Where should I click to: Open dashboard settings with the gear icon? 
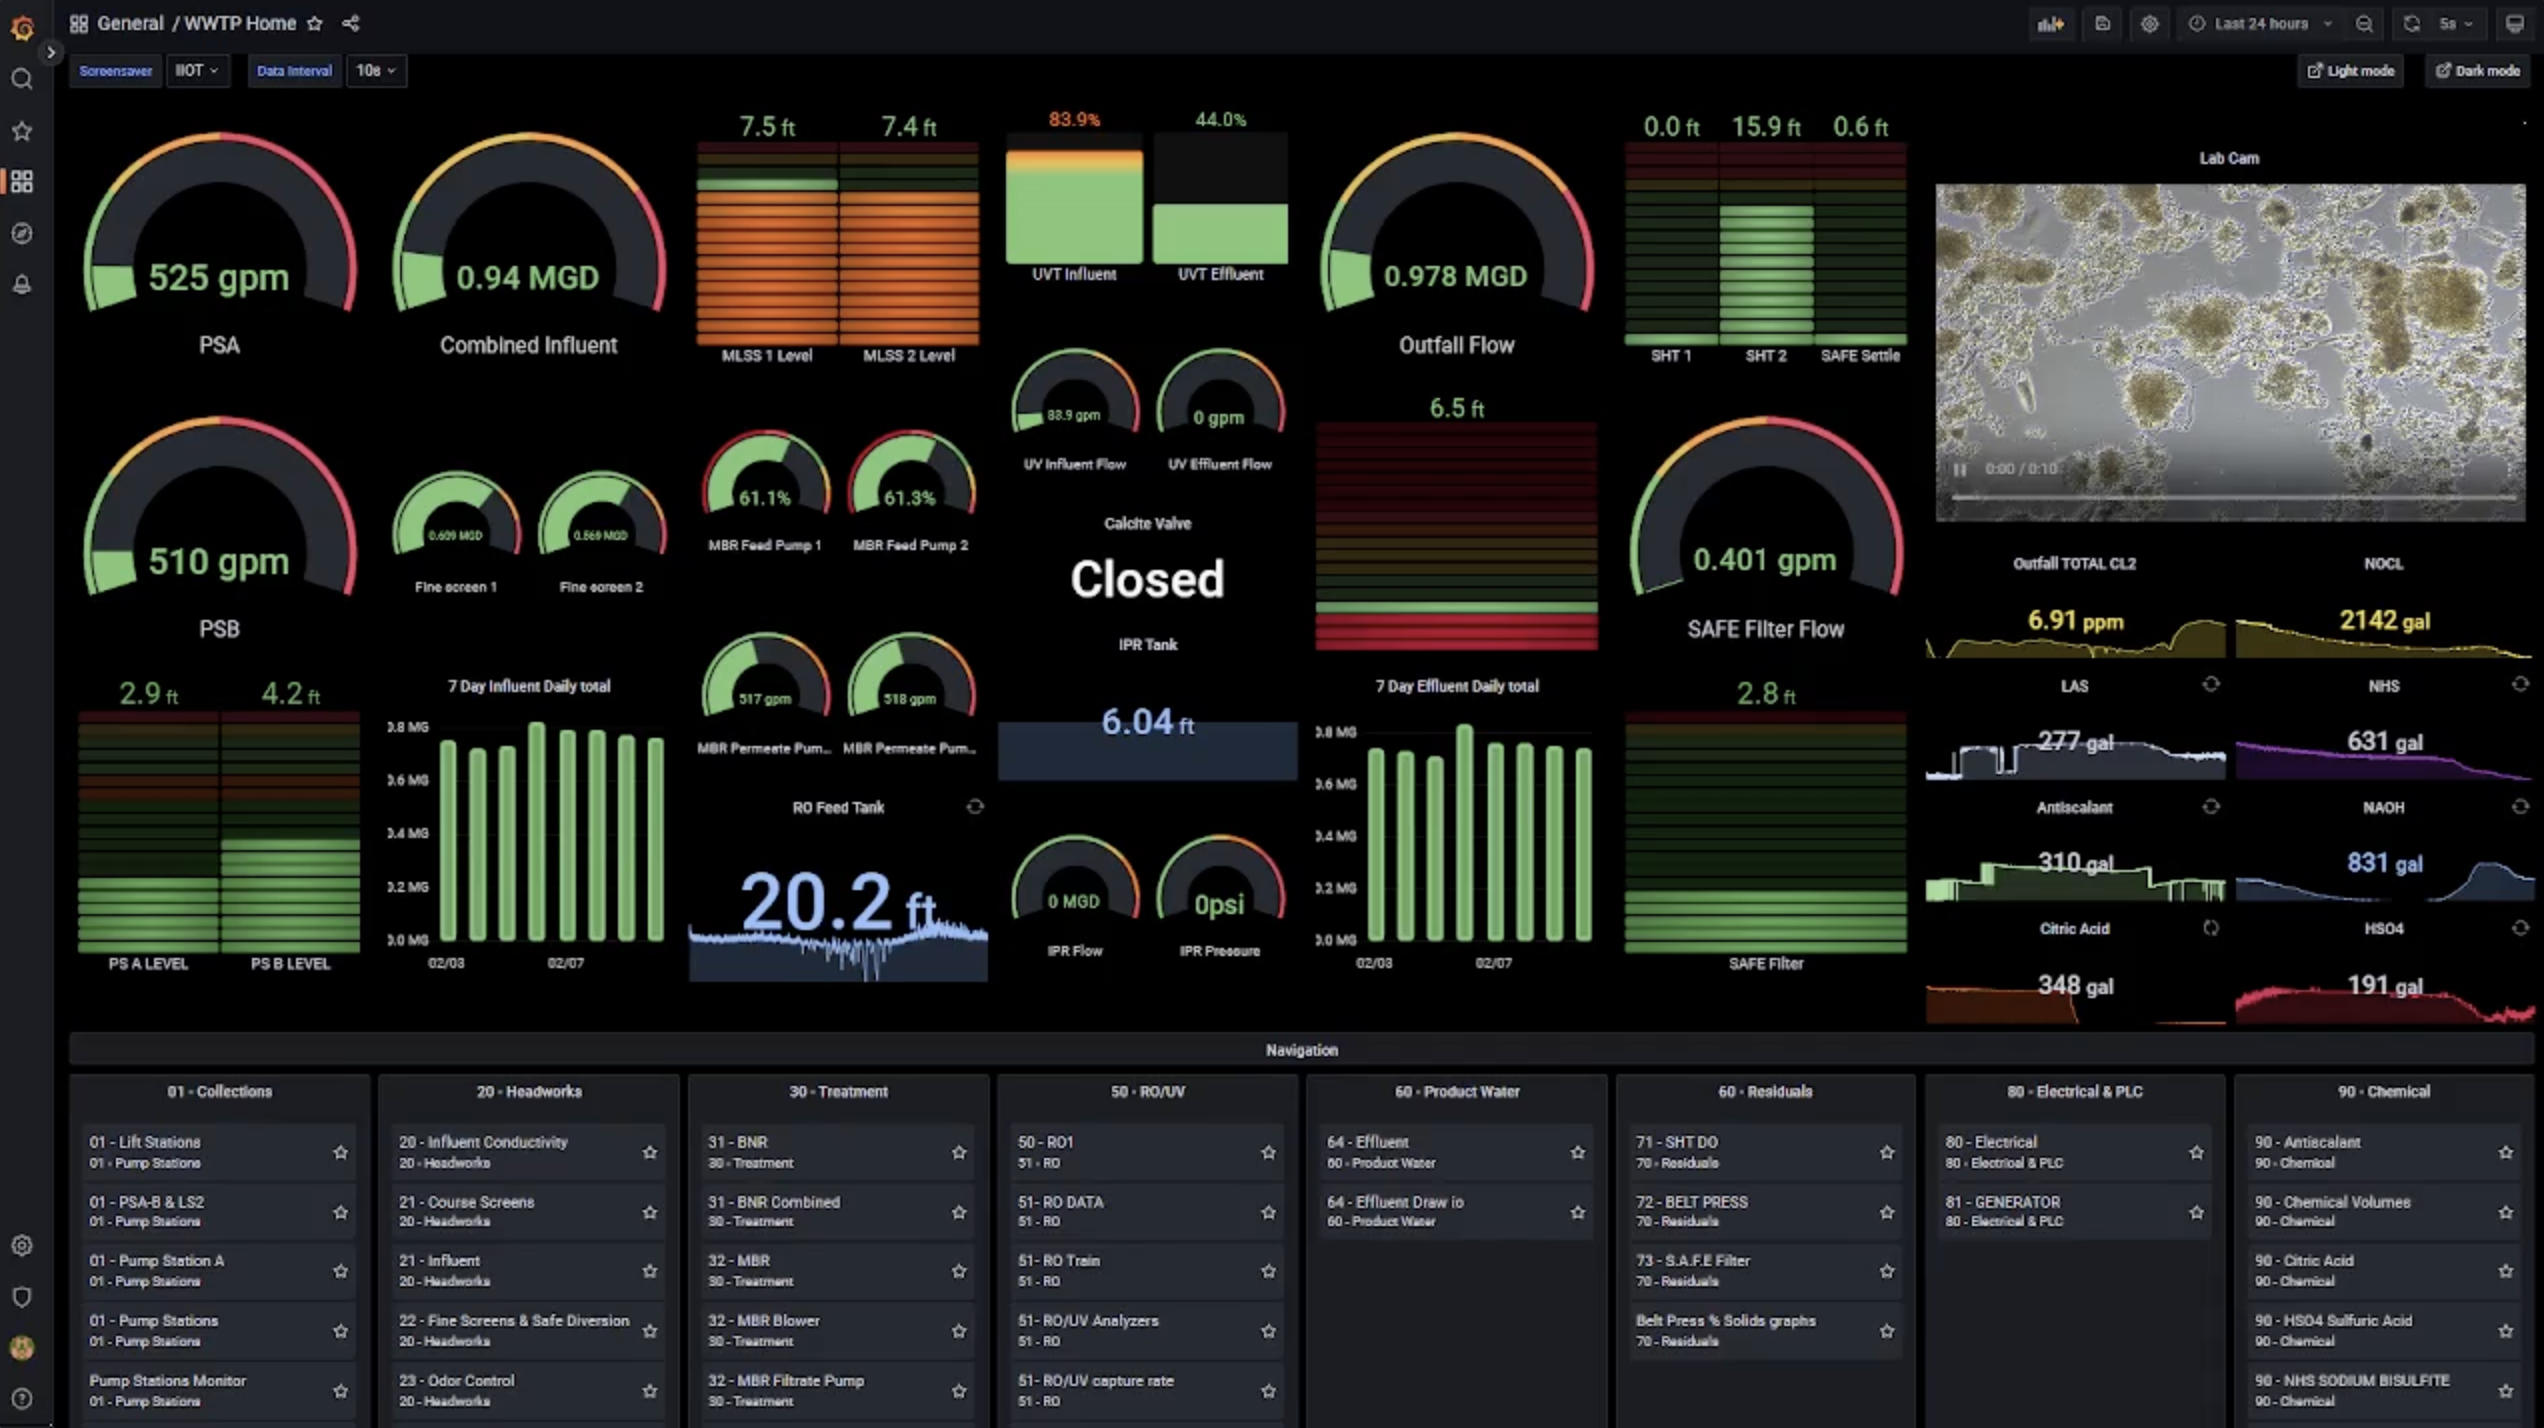[2148, 23]
